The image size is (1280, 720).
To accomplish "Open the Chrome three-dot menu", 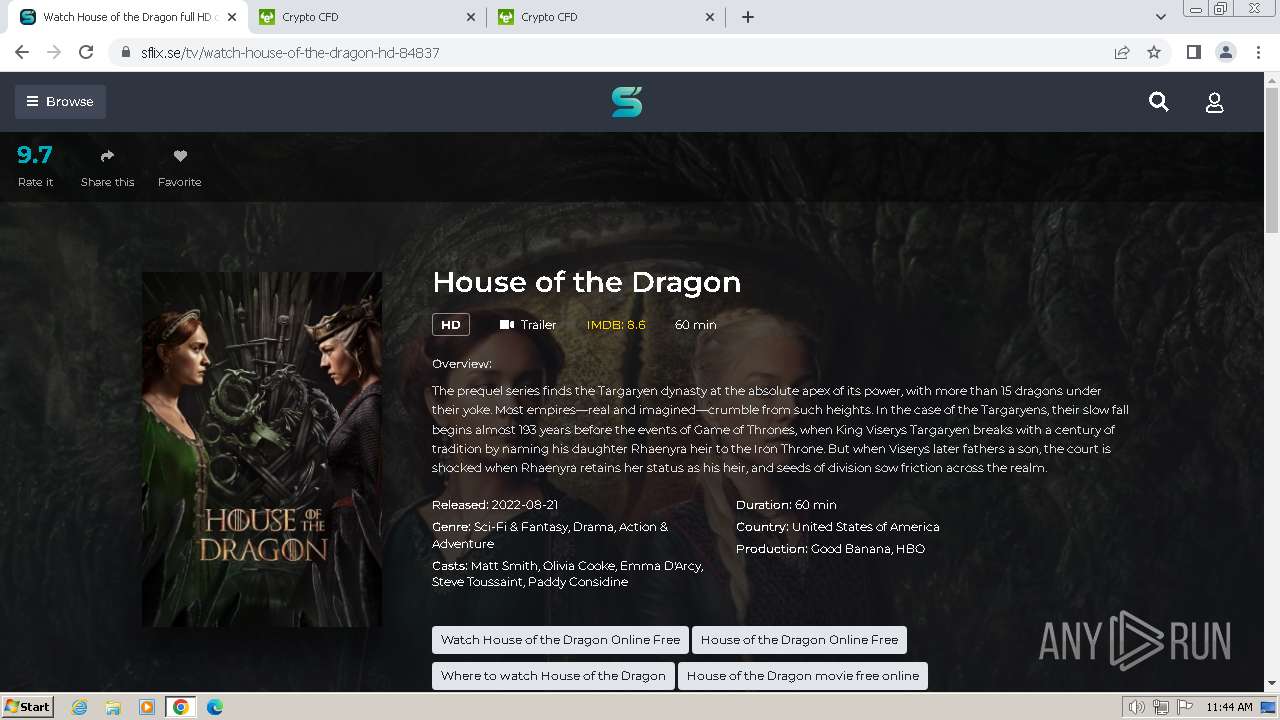I will click(x=1258, y=52).
